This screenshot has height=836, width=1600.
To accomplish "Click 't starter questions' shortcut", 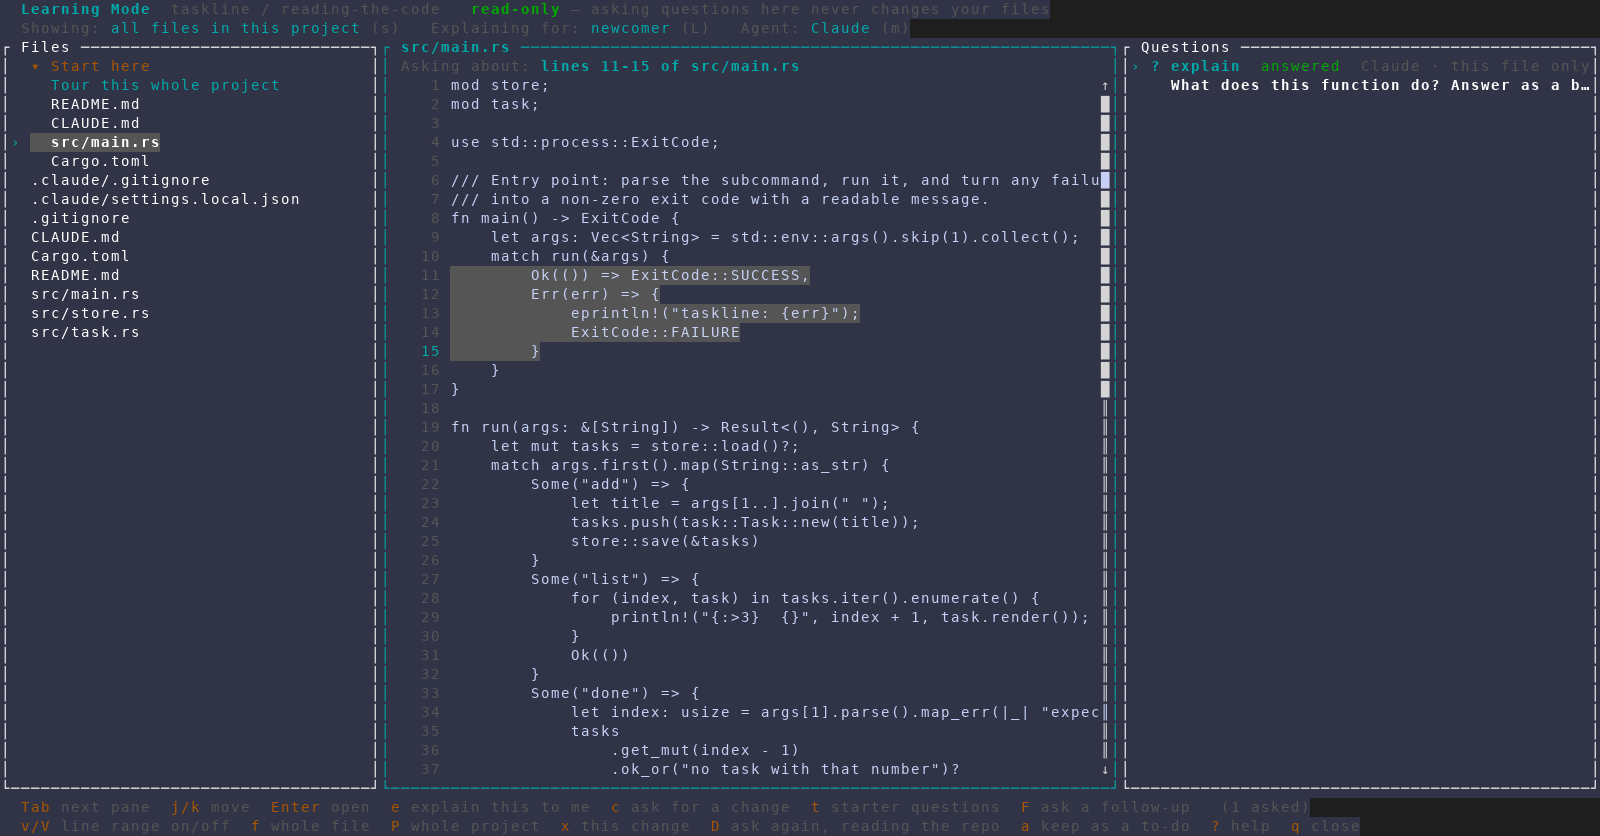I will pos(905,808).
